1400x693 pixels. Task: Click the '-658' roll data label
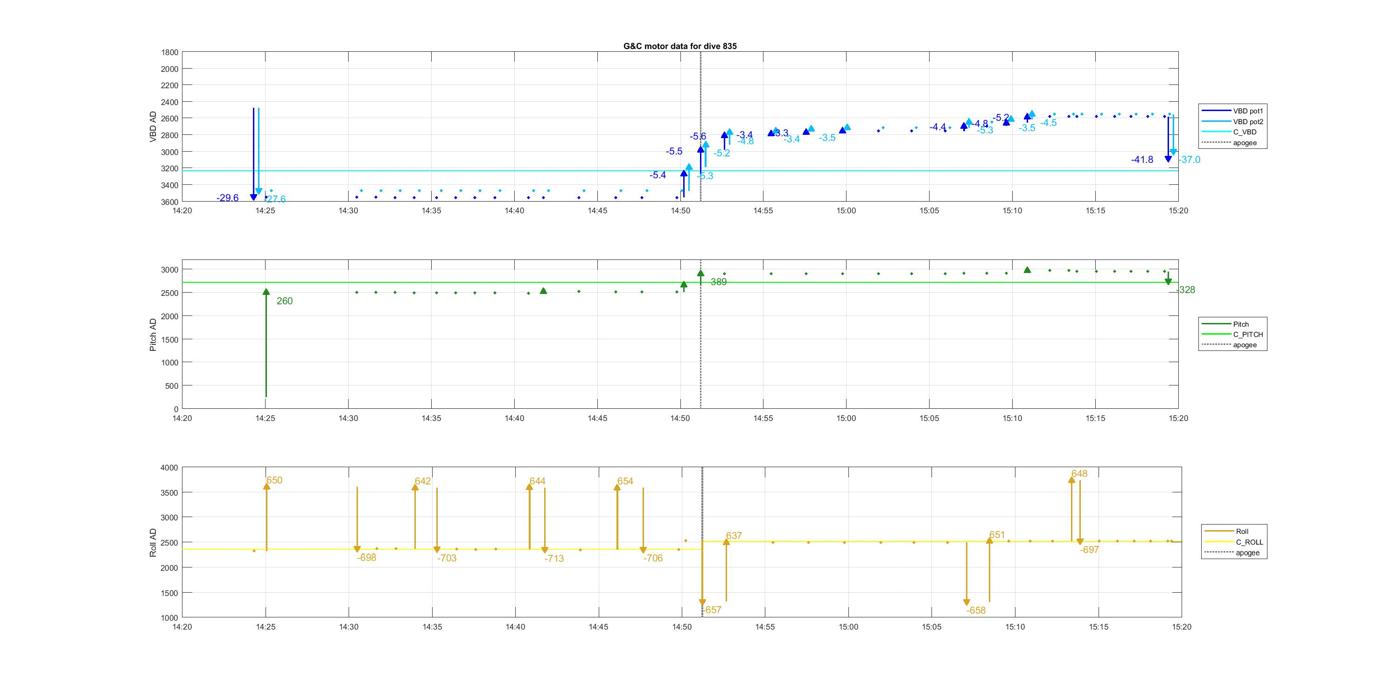coord(976,610)
